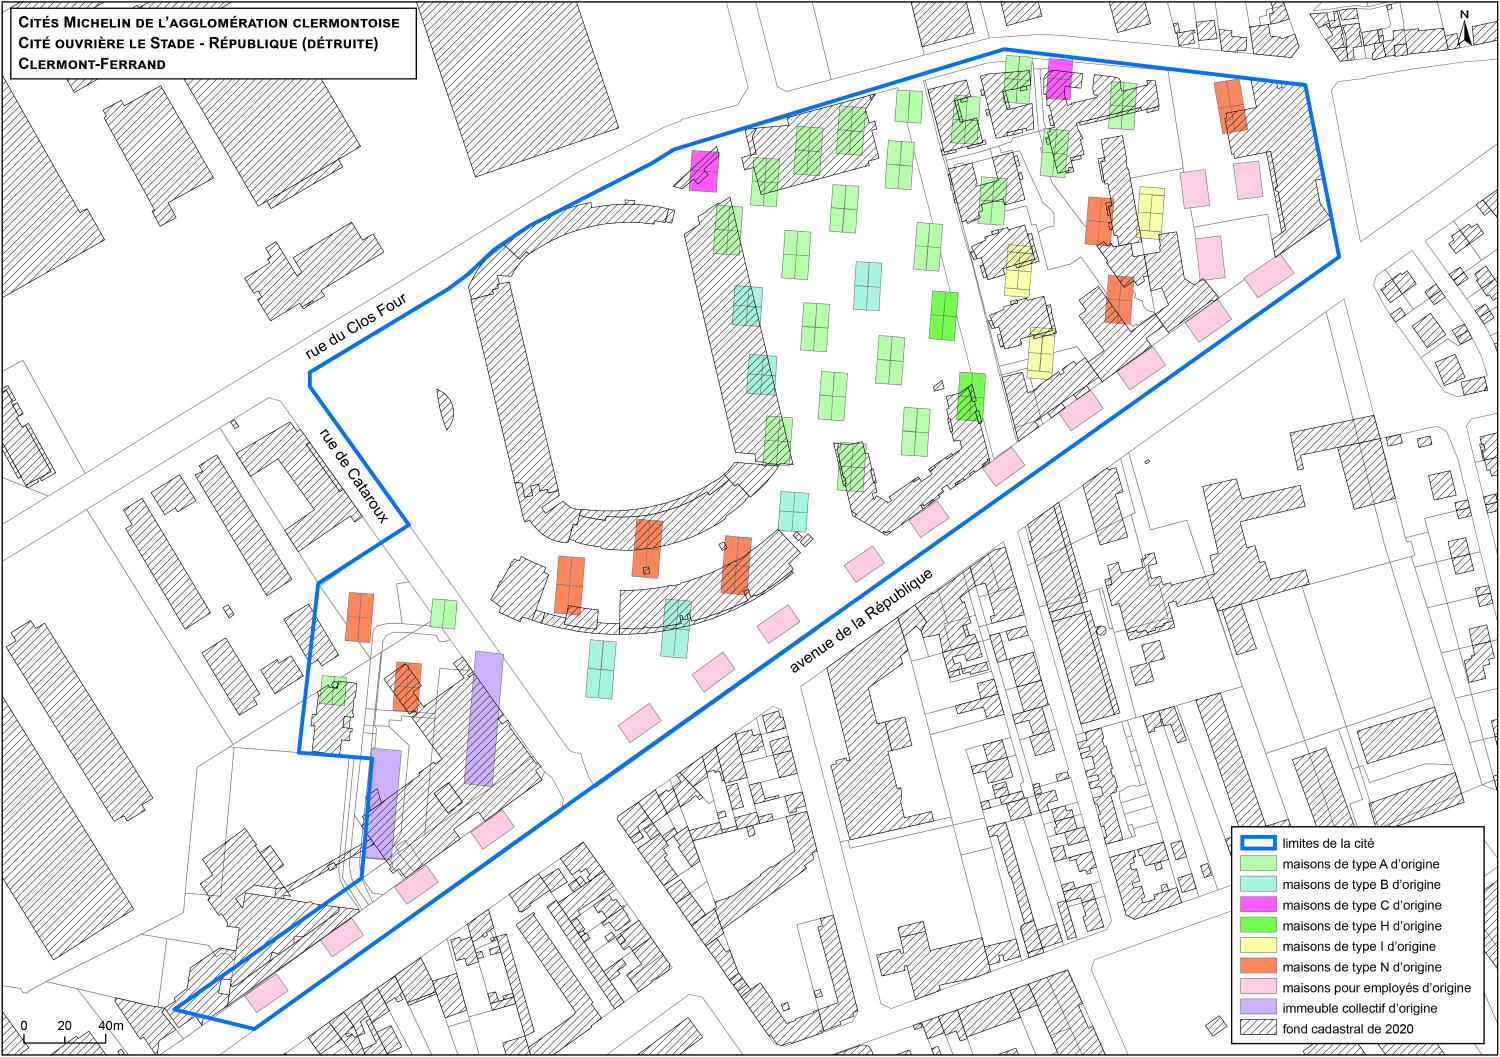The width and height of the screenshot is (1500, 1057).
Task: Click the orange type N legend swatch
Action: click(x=1256, y=967)
